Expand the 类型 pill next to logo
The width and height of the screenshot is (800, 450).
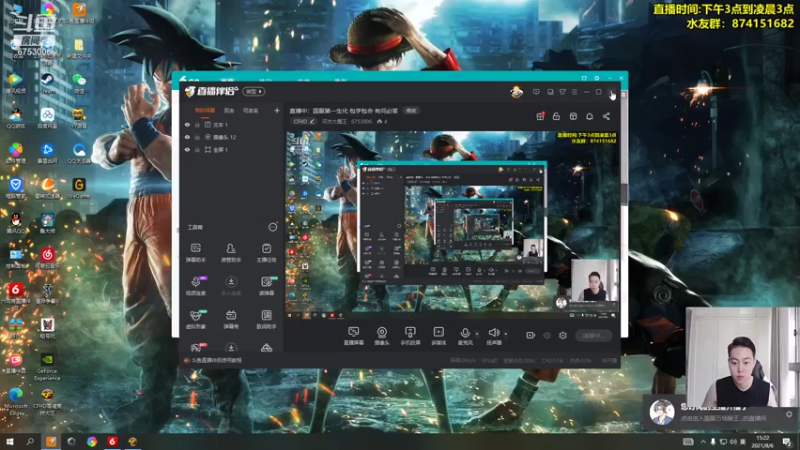tap(254, 91)
